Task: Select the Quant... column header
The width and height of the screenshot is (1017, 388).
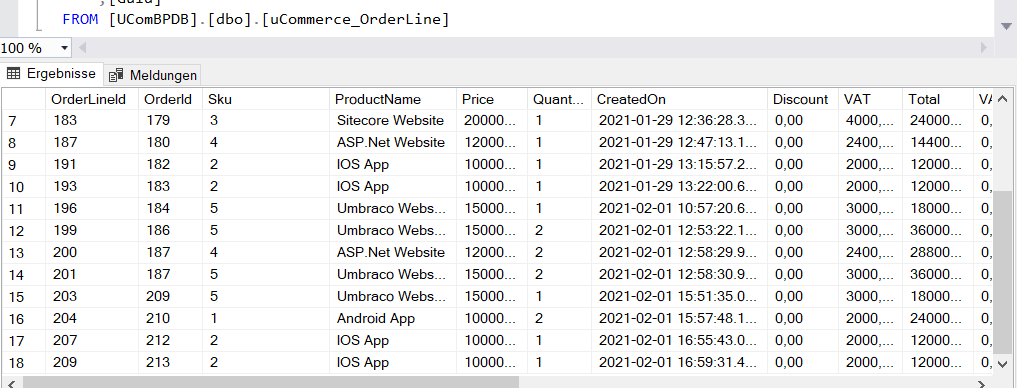Action: point(559,99)
